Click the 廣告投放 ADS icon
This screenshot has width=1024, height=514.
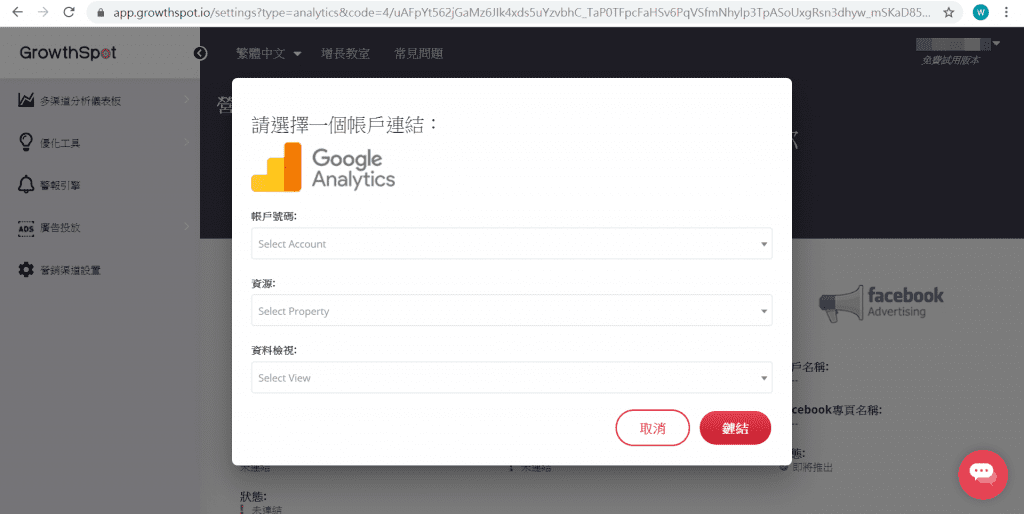26,228
